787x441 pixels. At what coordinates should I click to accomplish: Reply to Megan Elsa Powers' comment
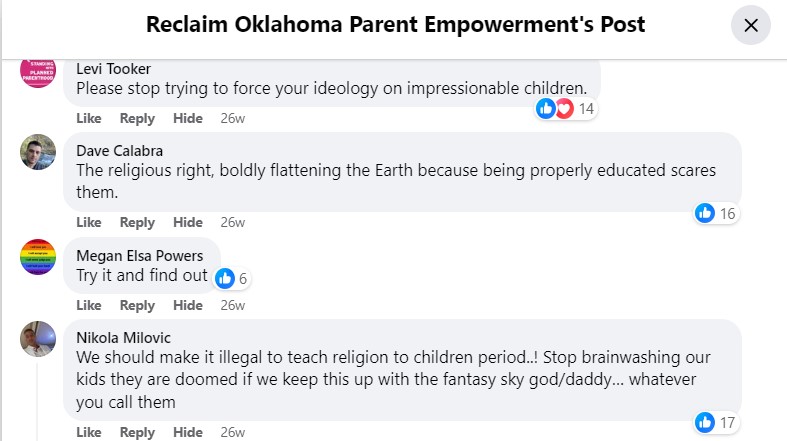[x=137, y=305]
